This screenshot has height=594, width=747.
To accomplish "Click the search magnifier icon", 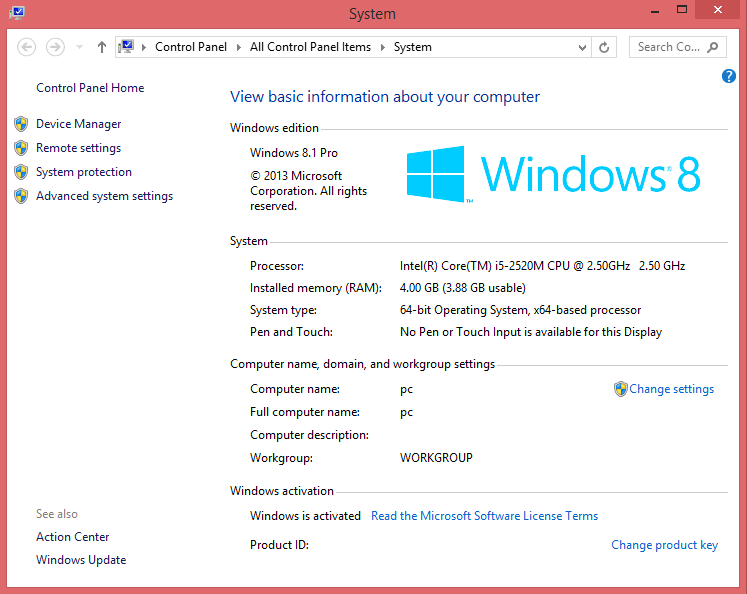I will click(713, 47).
